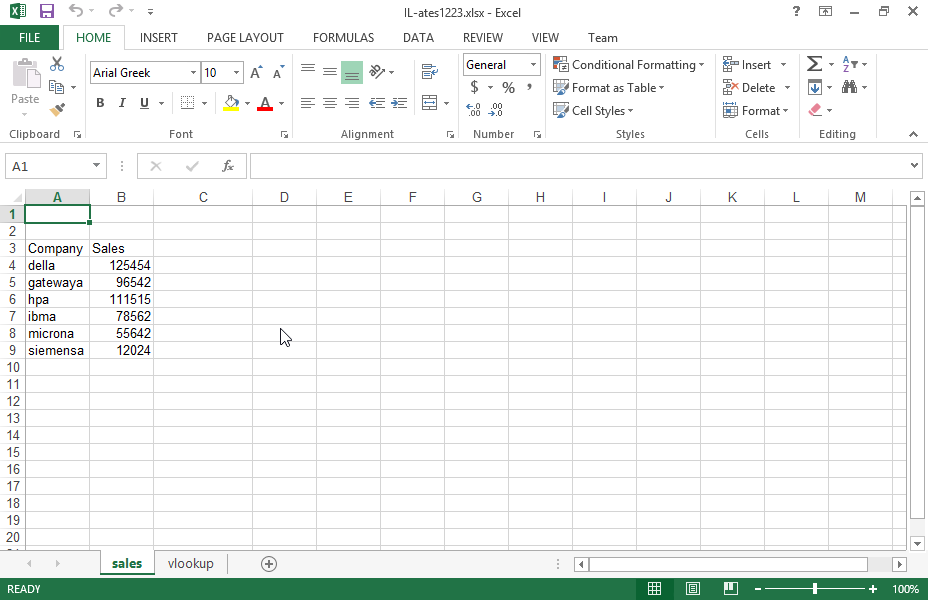Click the Wrap Text icon
The height and width of the screenshot is (600, 928).
tap(430, 72)
